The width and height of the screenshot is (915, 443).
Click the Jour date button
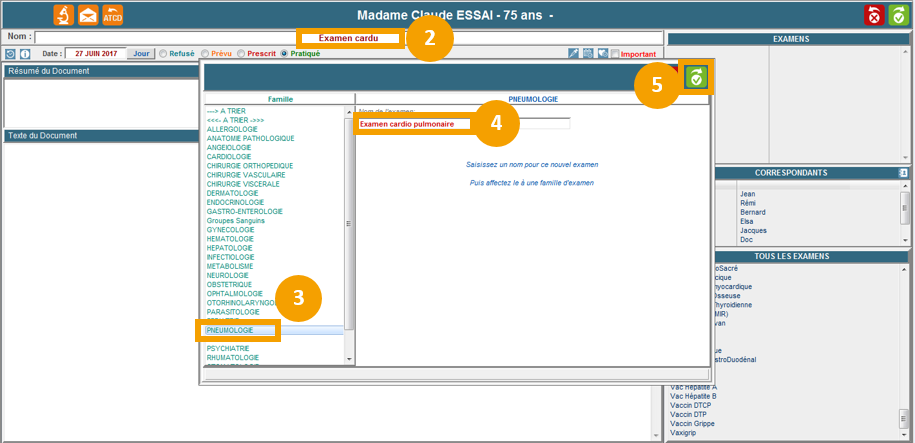coord(141,54)
